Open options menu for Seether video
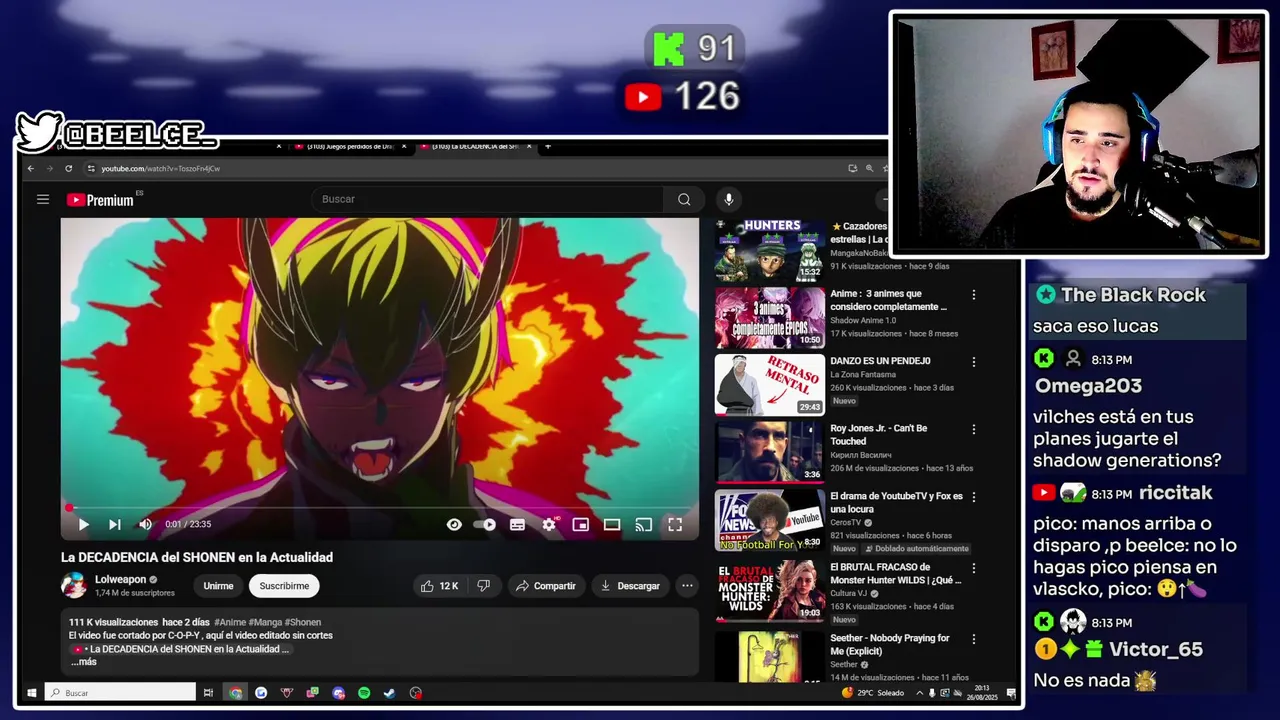 (973, 639)
